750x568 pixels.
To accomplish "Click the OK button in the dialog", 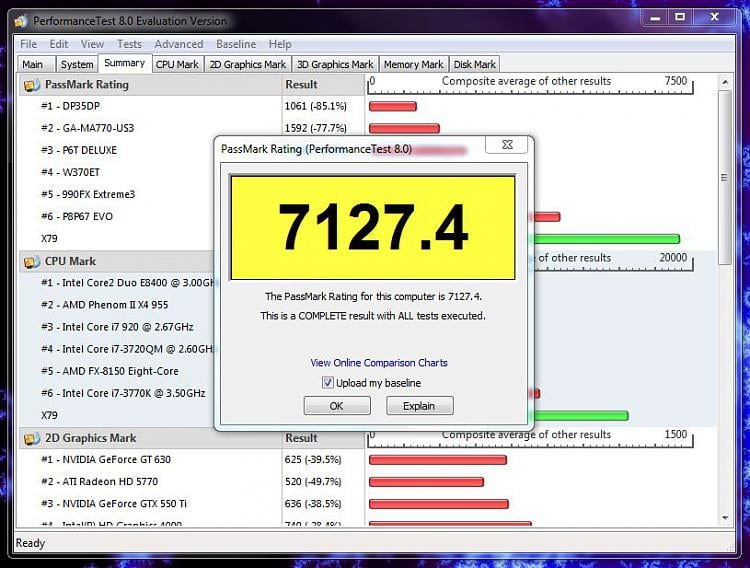I will pyautogui.click(x=337, y=406).
